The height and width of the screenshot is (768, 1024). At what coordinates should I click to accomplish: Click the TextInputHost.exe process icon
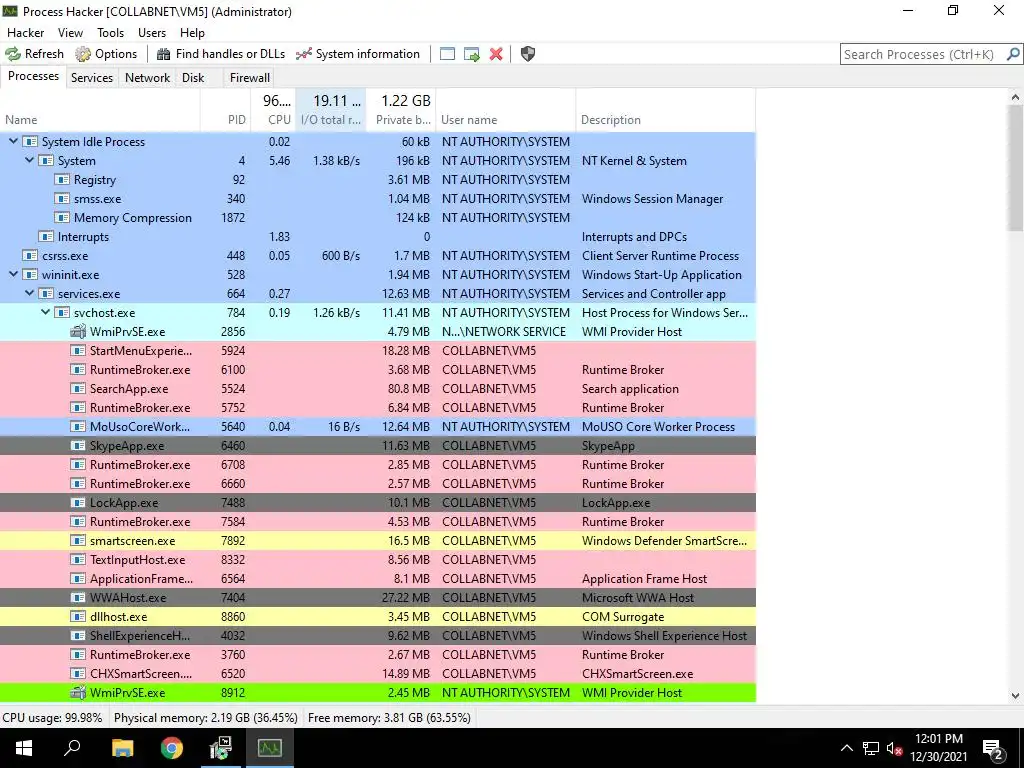tap(78, 560)
